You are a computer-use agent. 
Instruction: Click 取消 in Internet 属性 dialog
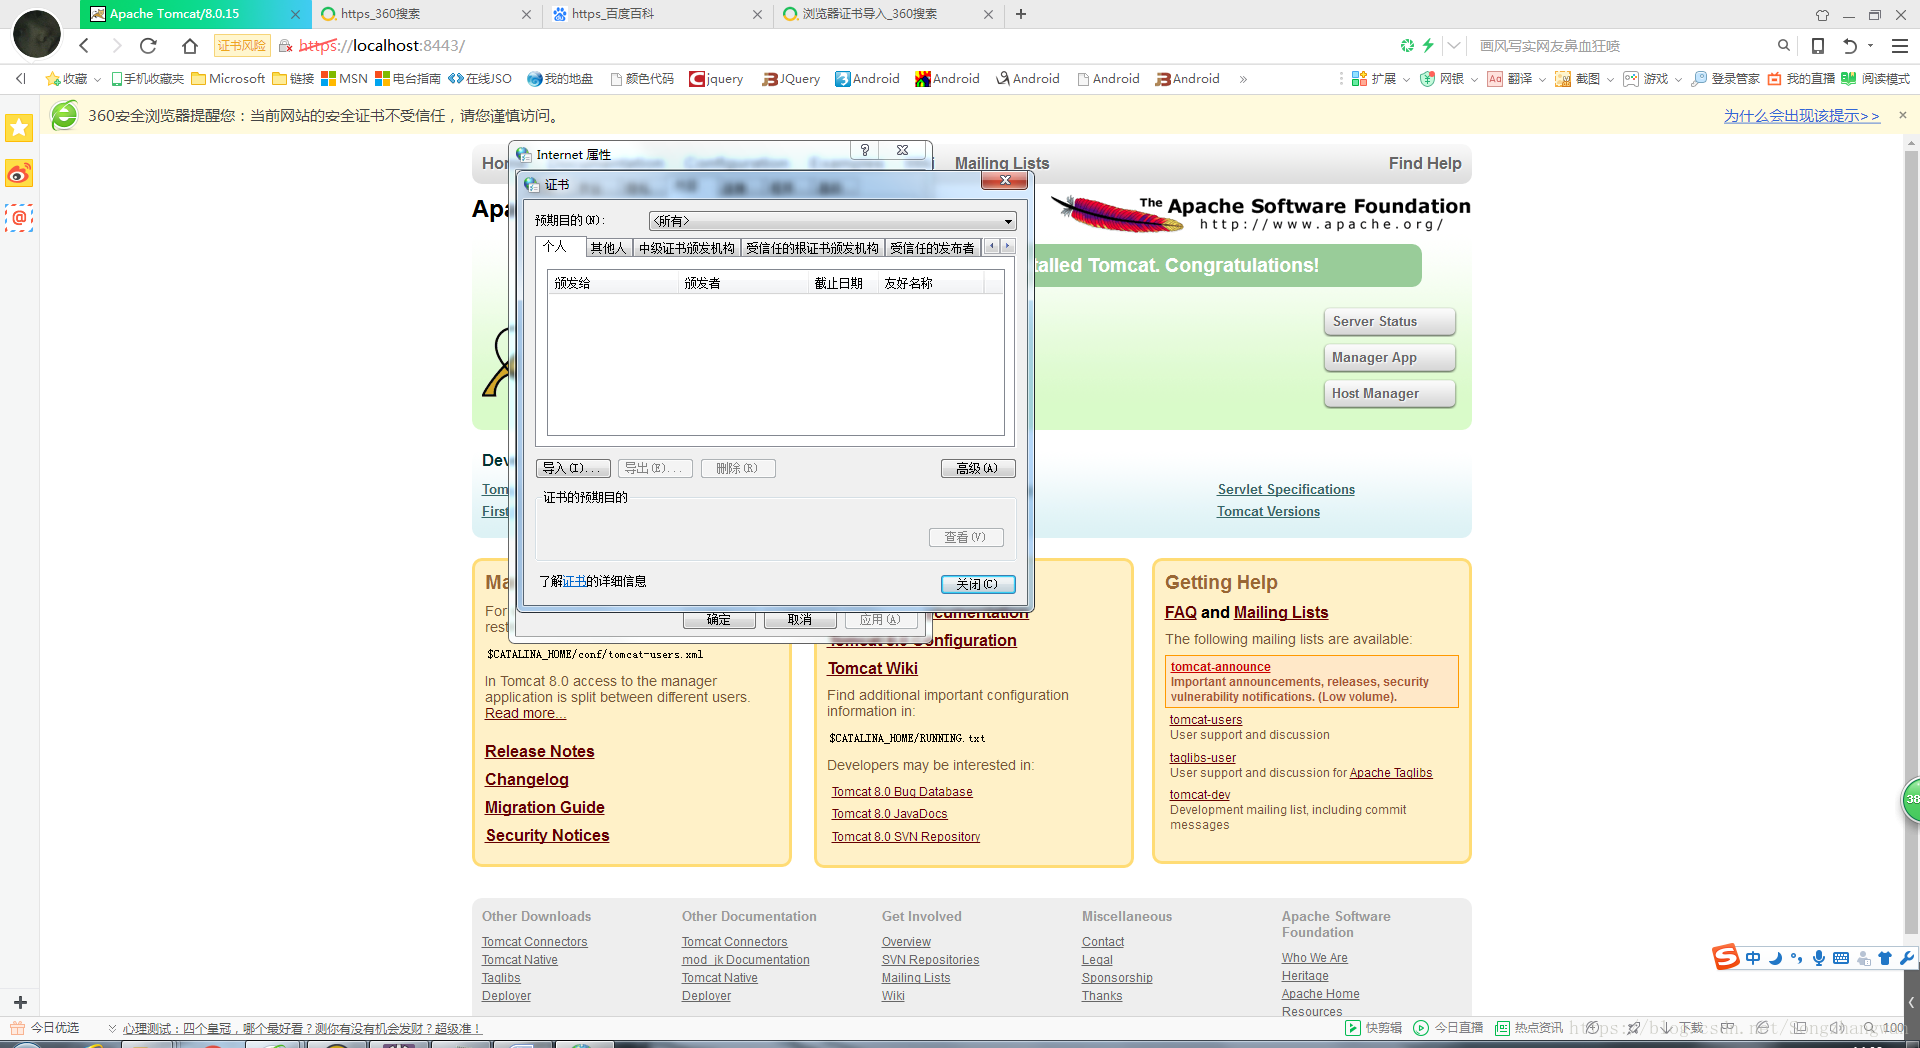800,620
